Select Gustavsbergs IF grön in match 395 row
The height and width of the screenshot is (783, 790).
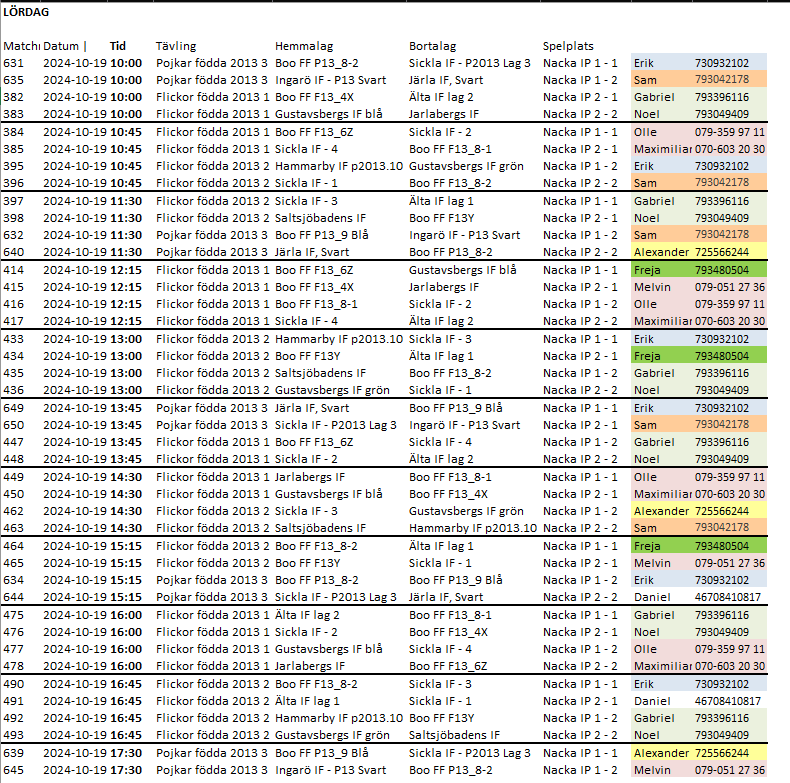(x=466, y=166)
